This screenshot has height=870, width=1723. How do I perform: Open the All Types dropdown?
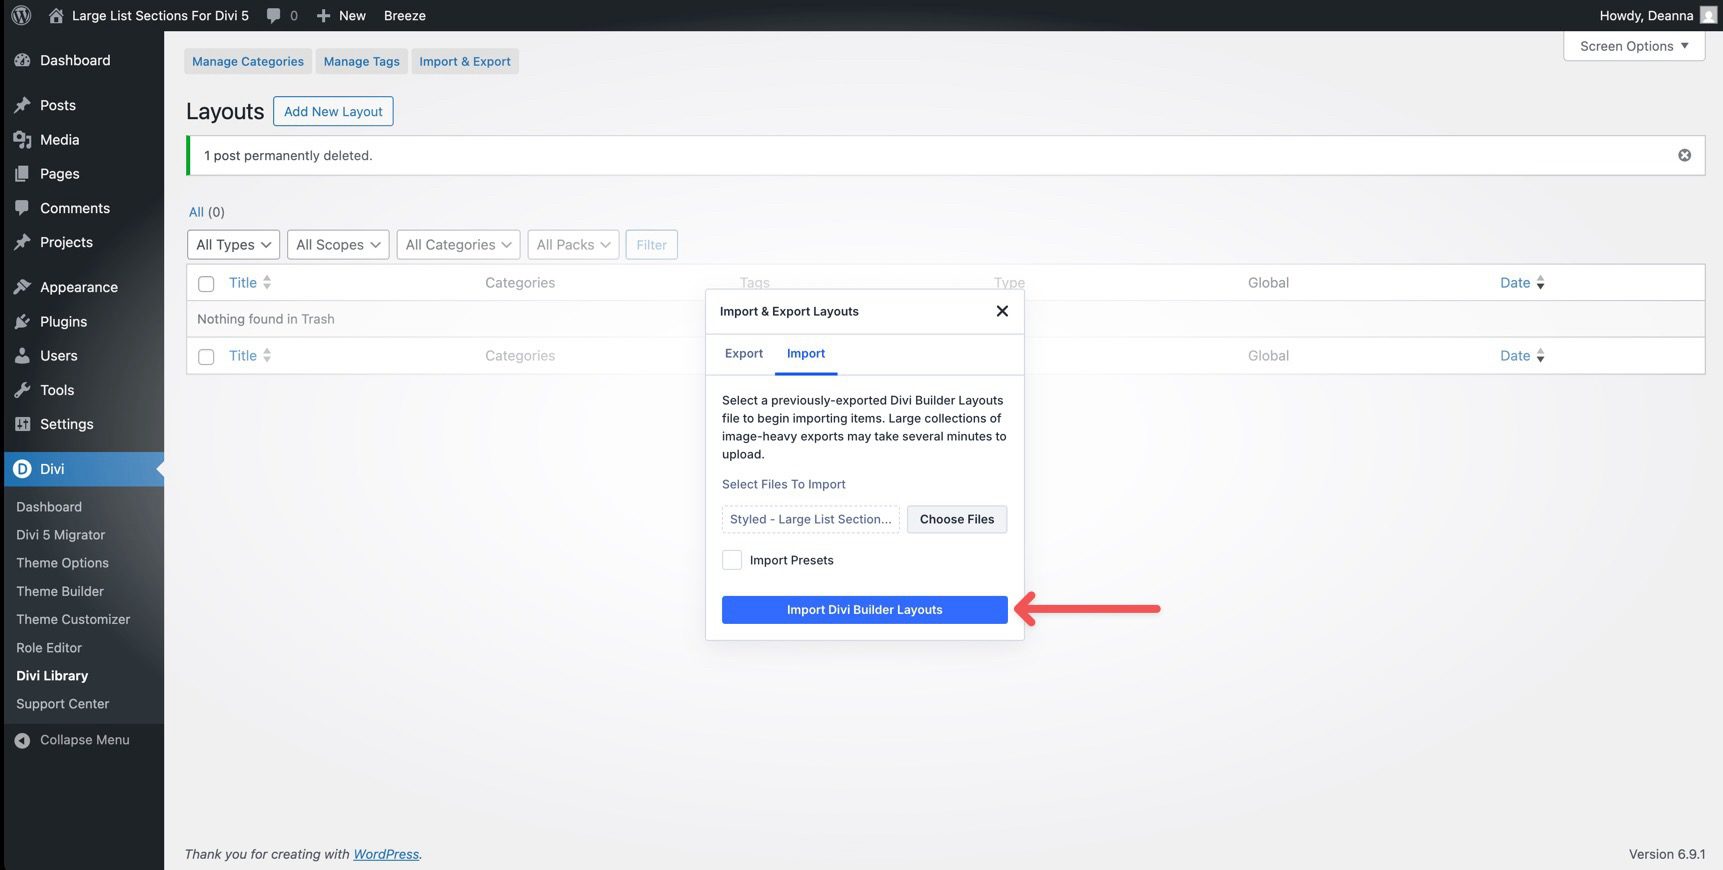(x=233, y=245)
